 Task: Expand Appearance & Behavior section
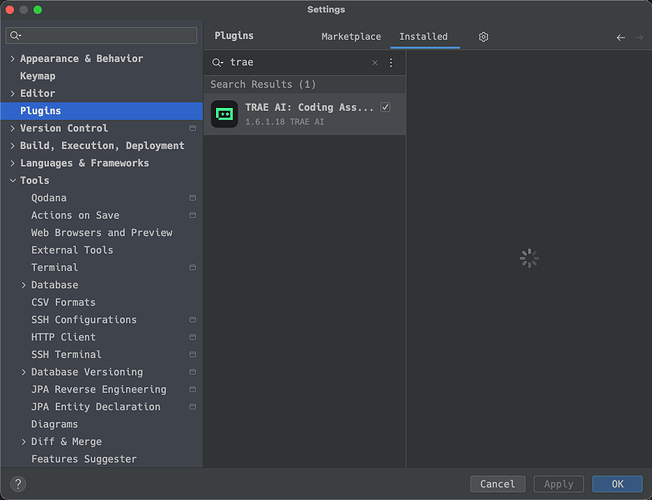tap(12, 59)
